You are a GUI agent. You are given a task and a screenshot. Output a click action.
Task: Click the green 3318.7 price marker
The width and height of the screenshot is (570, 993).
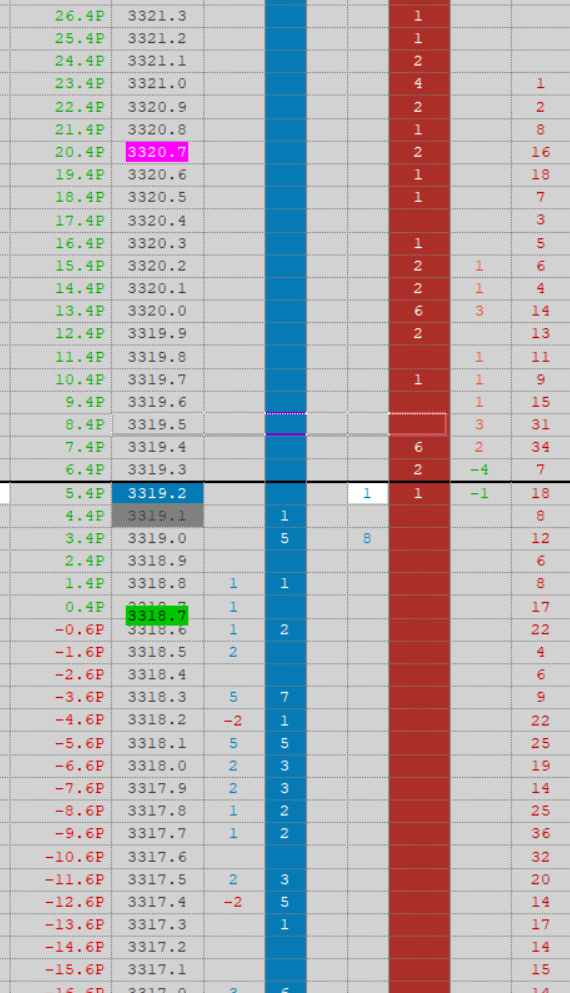tap(157, 616)
